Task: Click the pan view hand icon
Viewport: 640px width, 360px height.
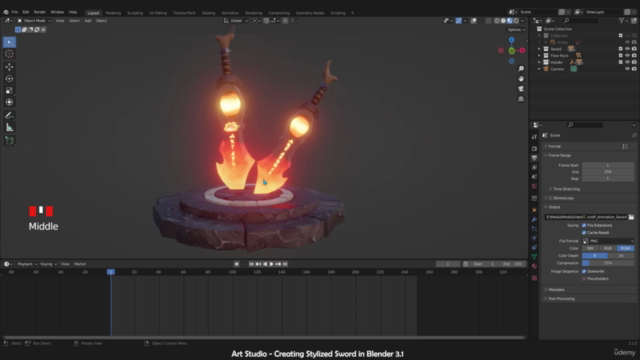Action: (x=521, y=79)
